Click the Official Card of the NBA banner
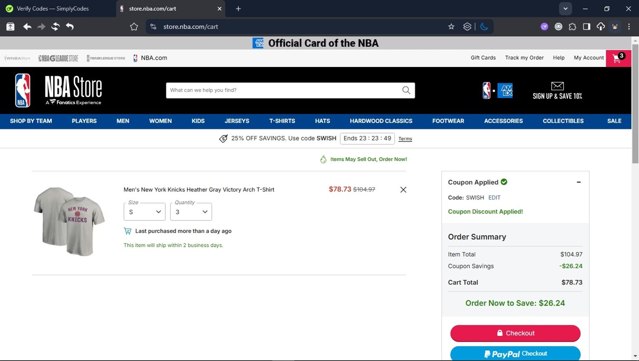 click(315, 43)
